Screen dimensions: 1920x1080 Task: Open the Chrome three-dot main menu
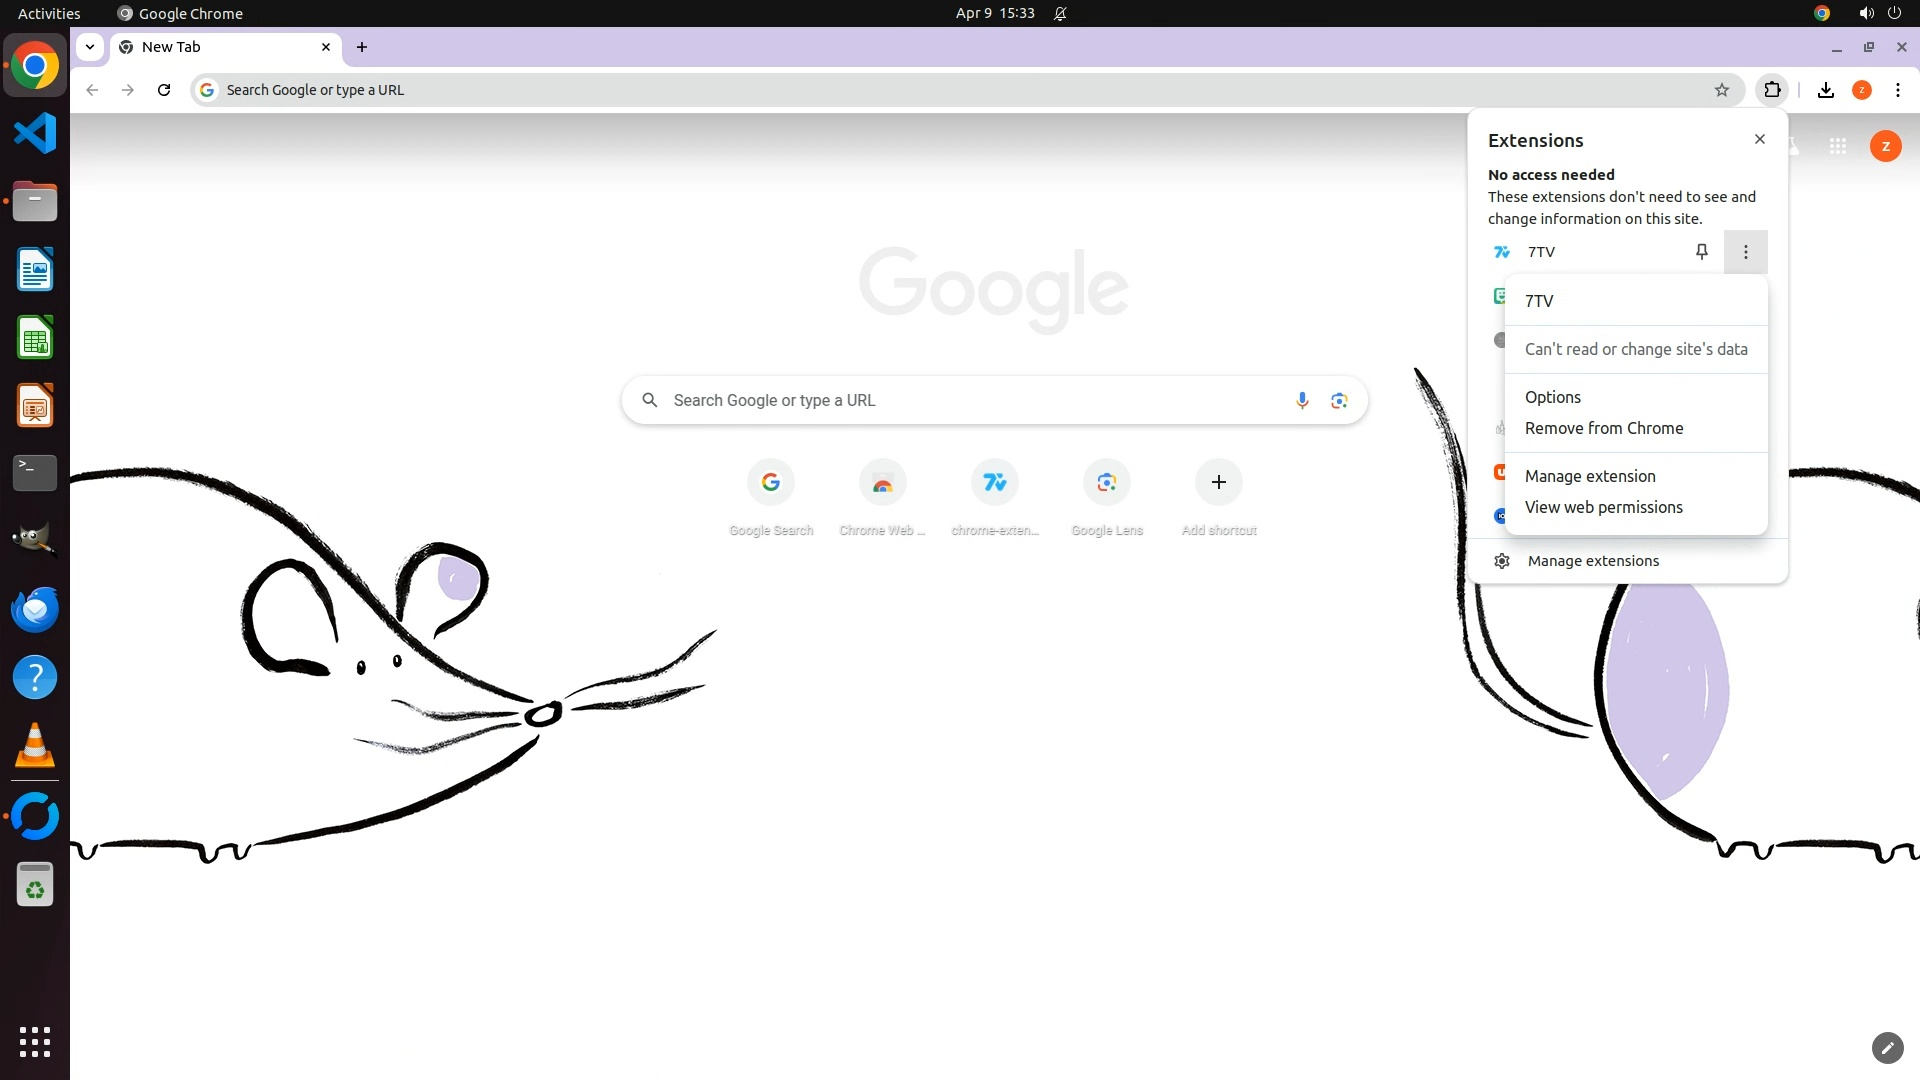(1897, 90)
